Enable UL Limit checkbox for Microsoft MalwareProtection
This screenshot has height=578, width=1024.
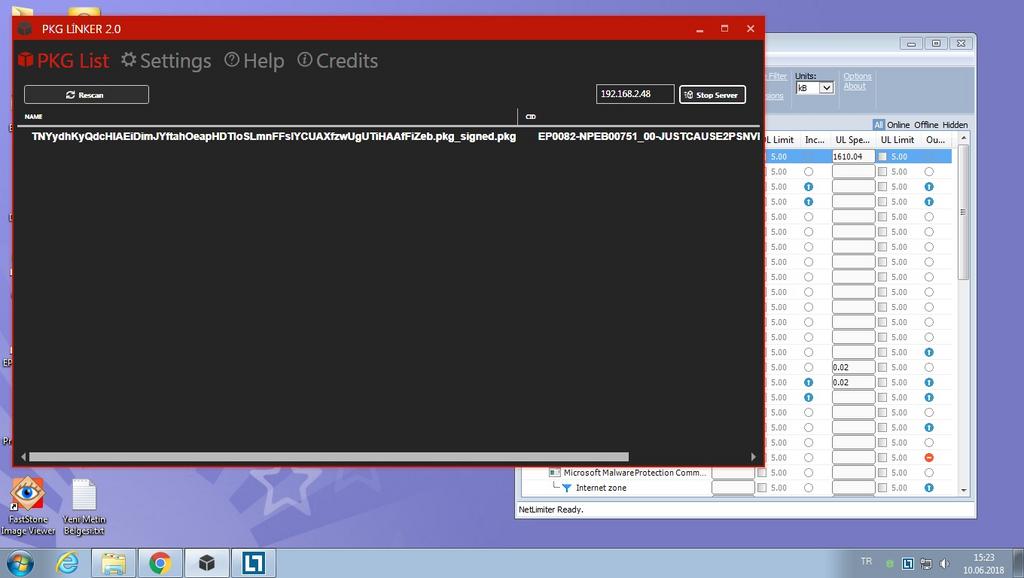882,473
